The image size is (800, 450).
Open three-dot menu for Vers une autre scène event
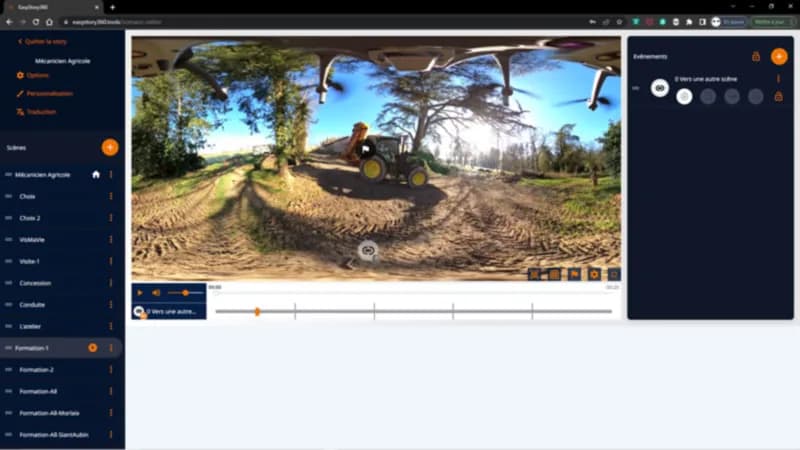coord(778,78)
